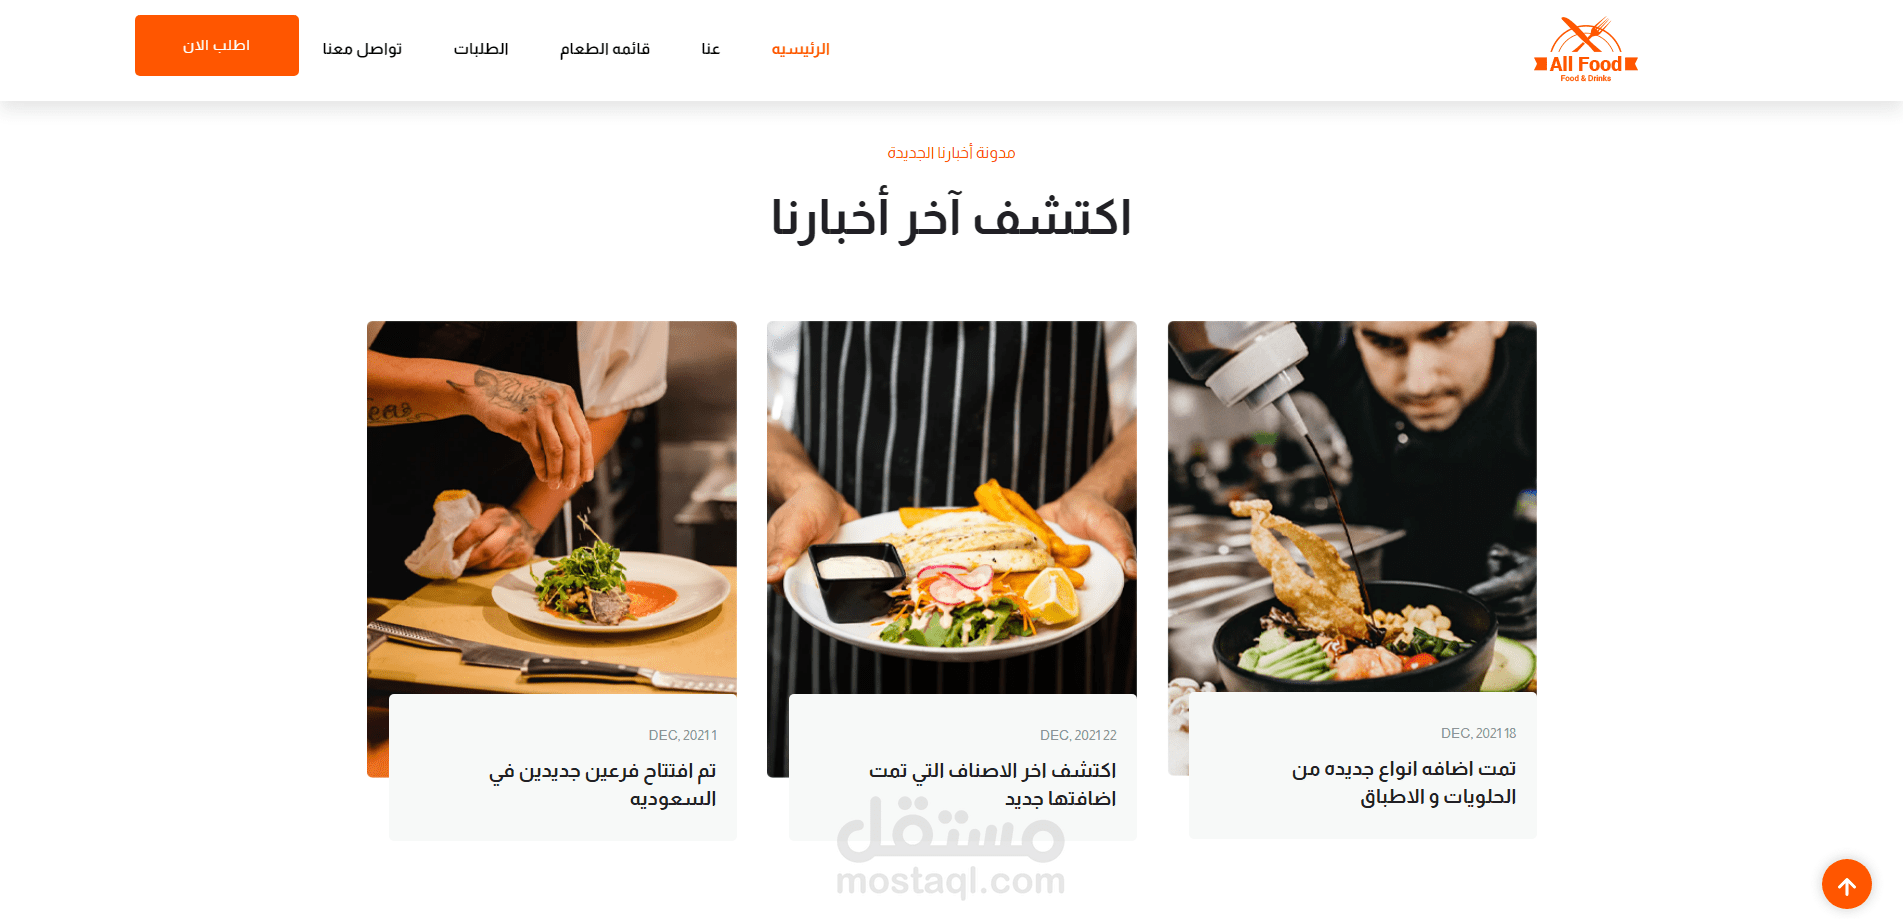Open chef drizzling sauce bowl image
Viewport: 1903px width, 919px height.
pyautogui.click(x=1352, y=506)
